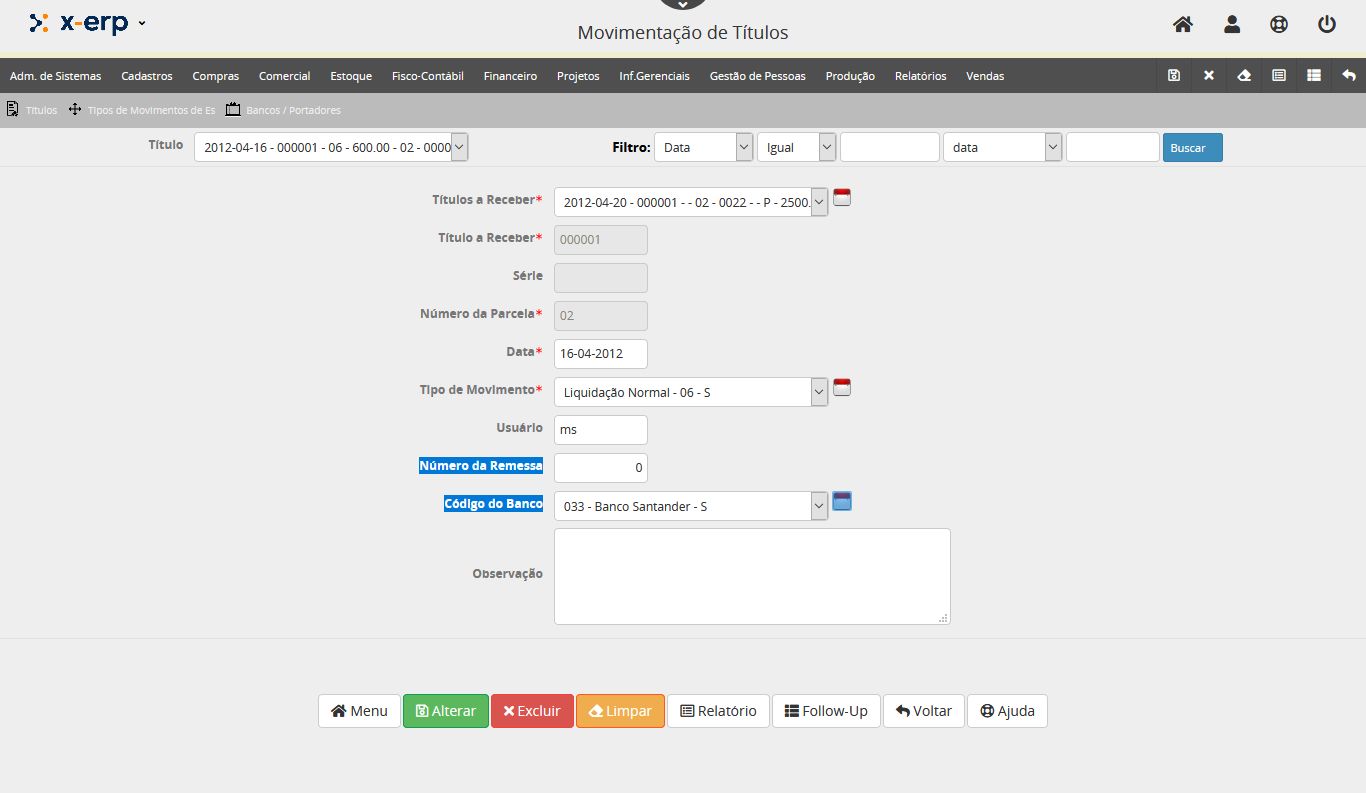1366x793 pixels.
Task: Open the Gestão de Pessoas menu
Action: click(757, 76)
